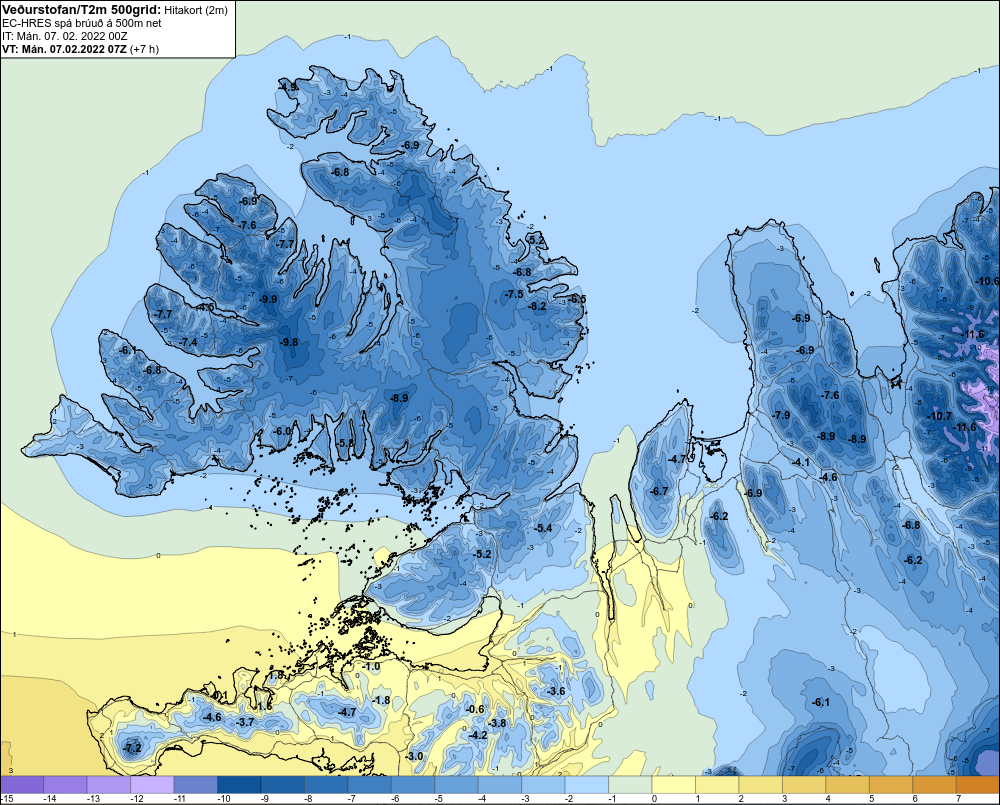This screenshot has width=1000, height=805.
Task: Click the '-5.4' temperature value
Action: [x=543, y=528]
